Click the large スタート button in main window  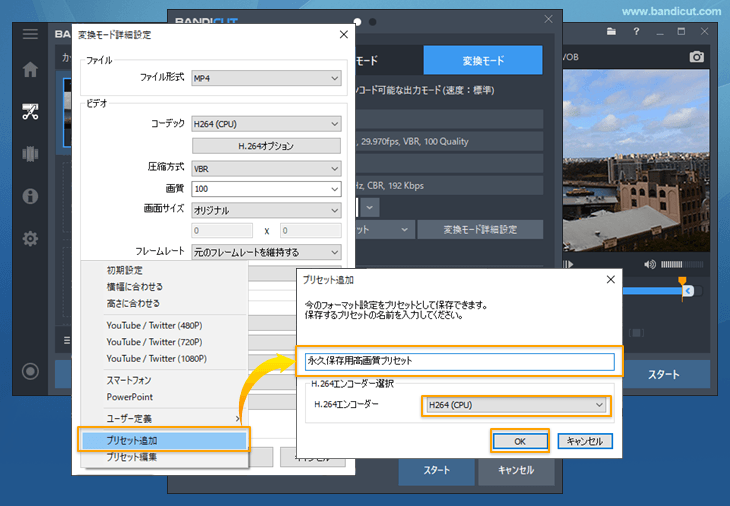coord(664,374)
